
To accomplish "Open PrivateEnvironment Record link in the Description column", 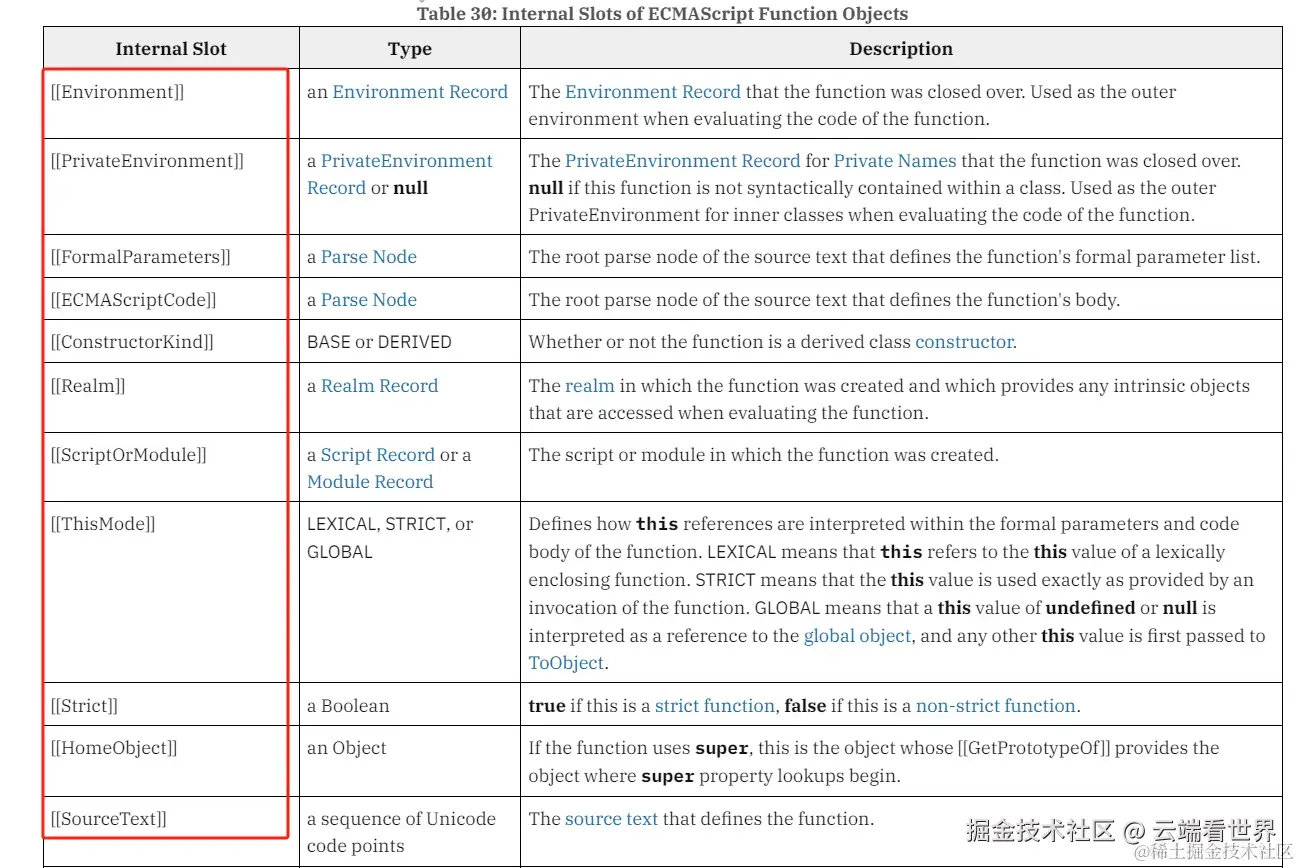I will click(683, 161).
